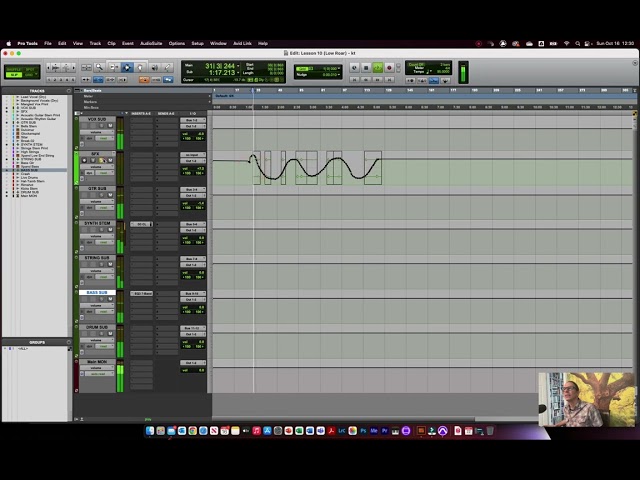640x480 pixels.
Task: Click the horizontal scrollbar below the tracks
Action: (x=343, y=419)
